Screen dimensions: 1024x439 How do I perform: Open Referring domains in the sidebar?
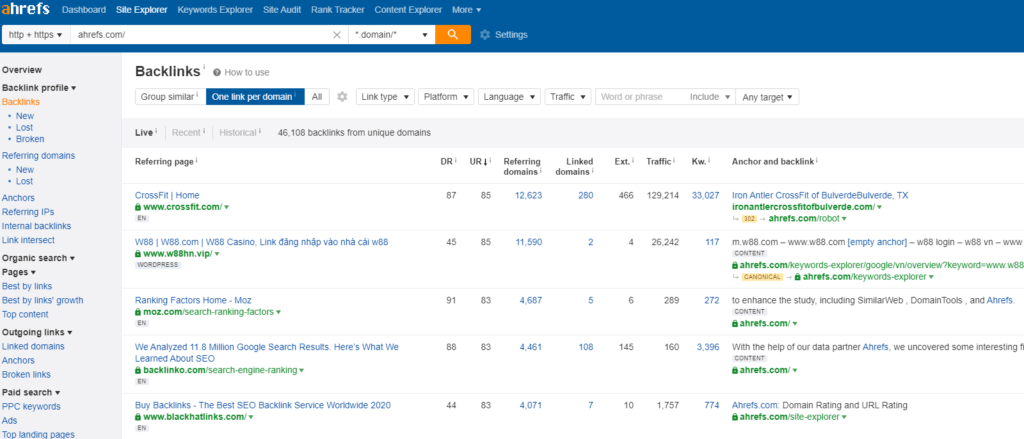point(39,155)
